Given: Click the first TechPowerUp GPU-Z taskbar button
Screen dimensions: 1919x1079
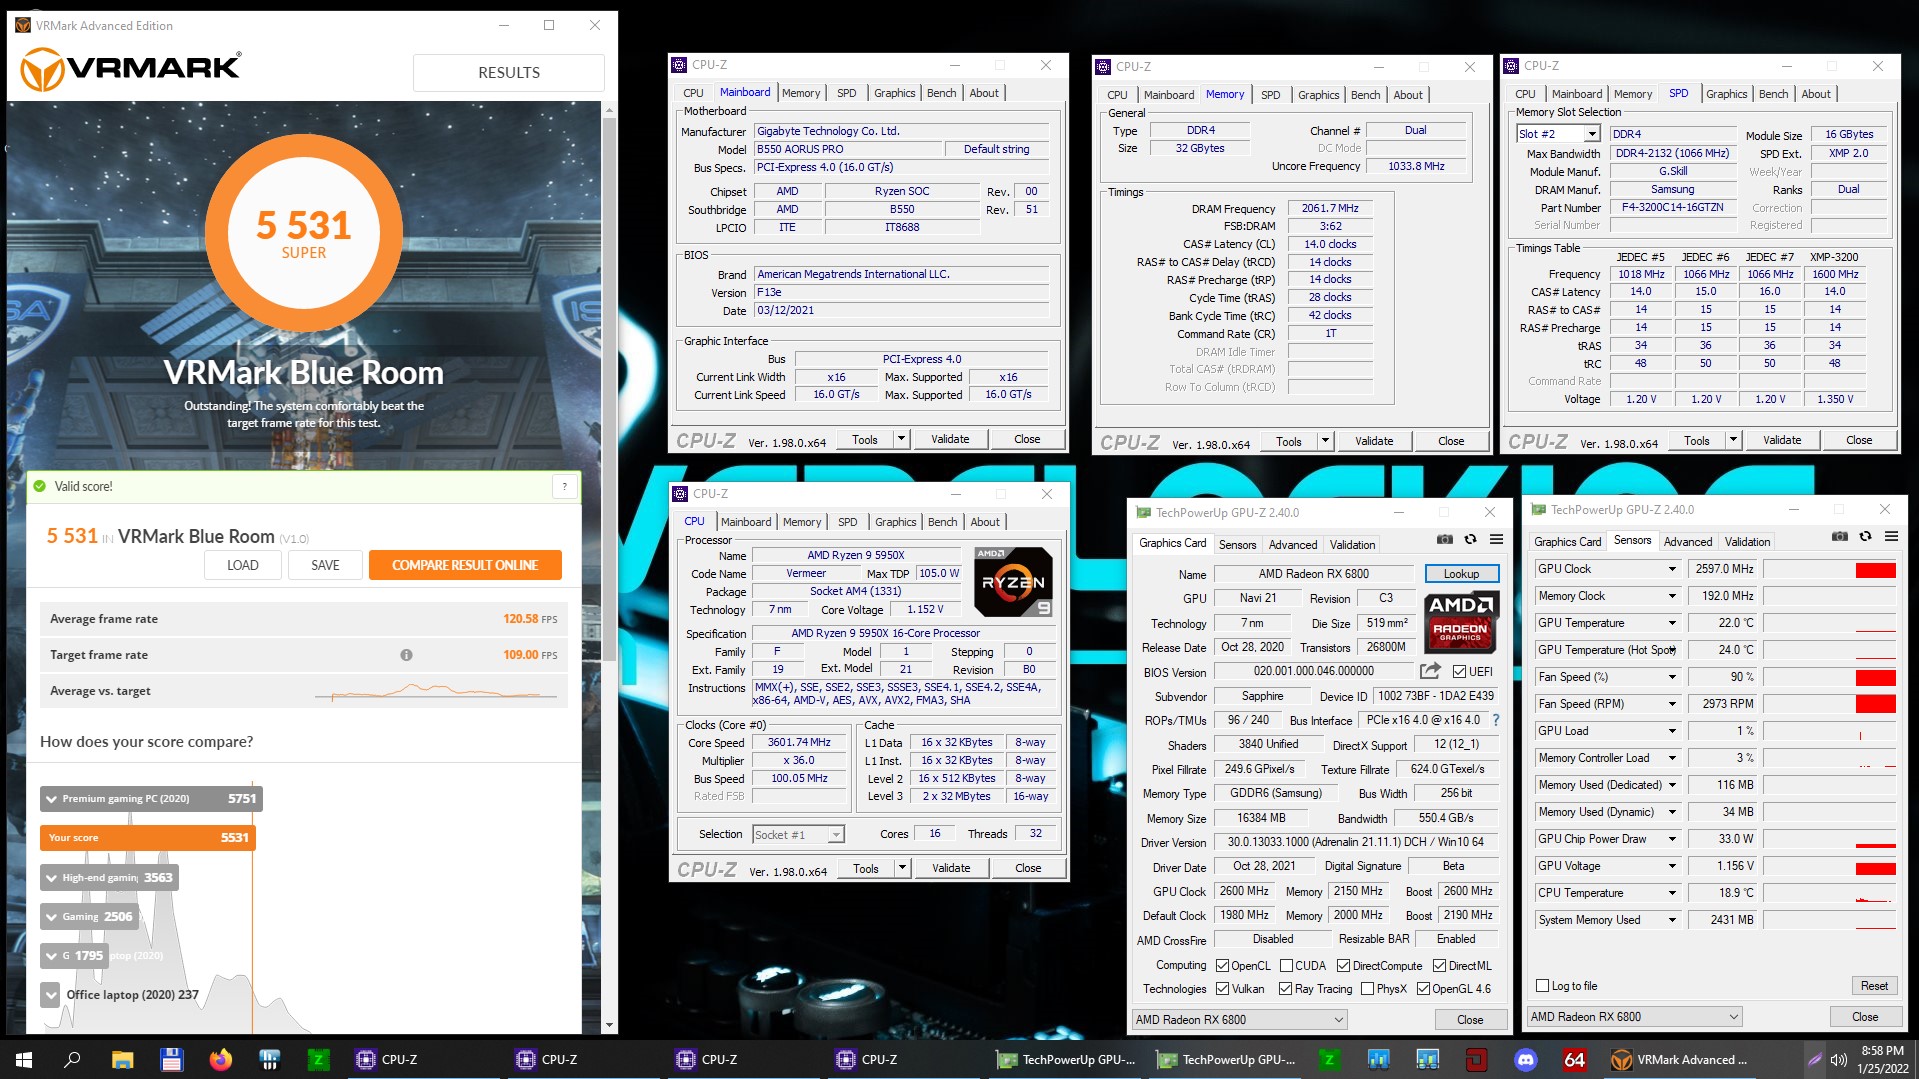Looking at the screenshot, I should click(1067, 1060).
